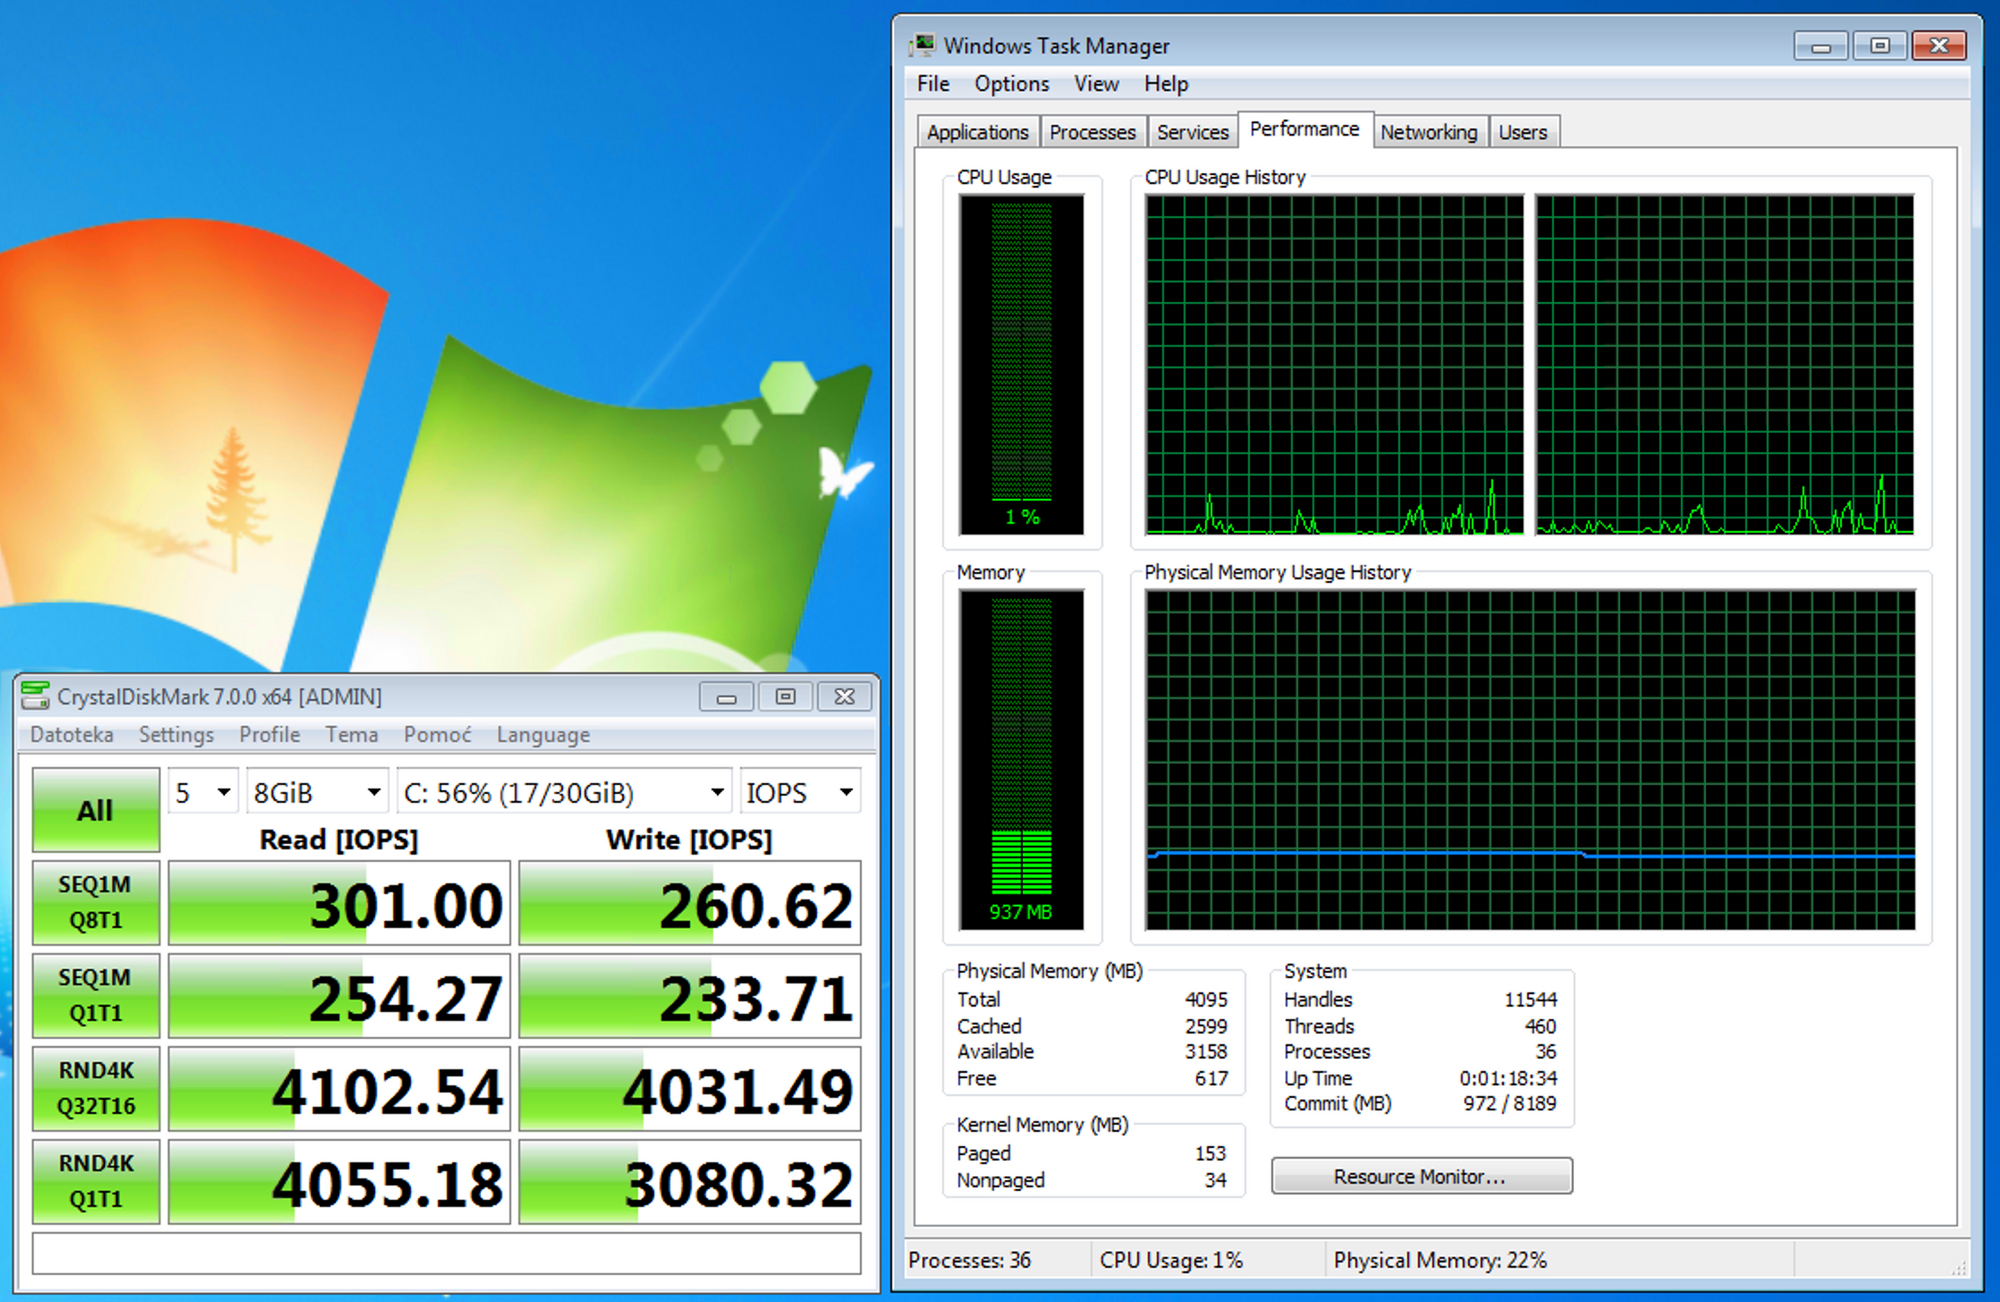Start the RND4K Q1T1 test
This screenshot has height=1302, width=2000.
coord(96,1182)
